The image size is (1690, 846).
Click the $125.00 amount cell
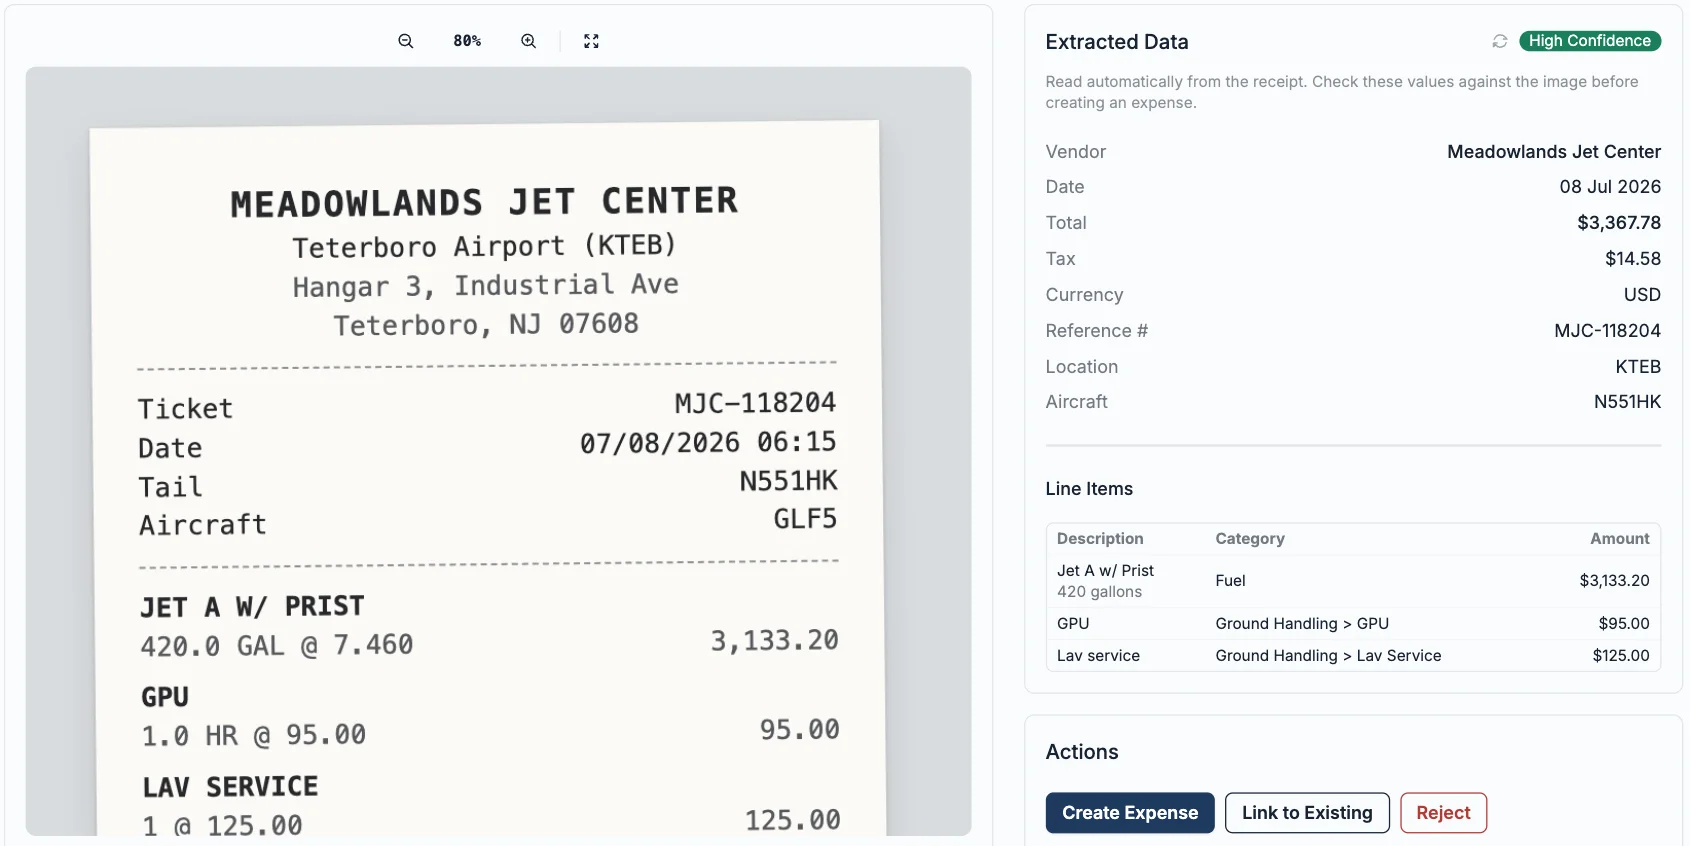[1621, 656]
